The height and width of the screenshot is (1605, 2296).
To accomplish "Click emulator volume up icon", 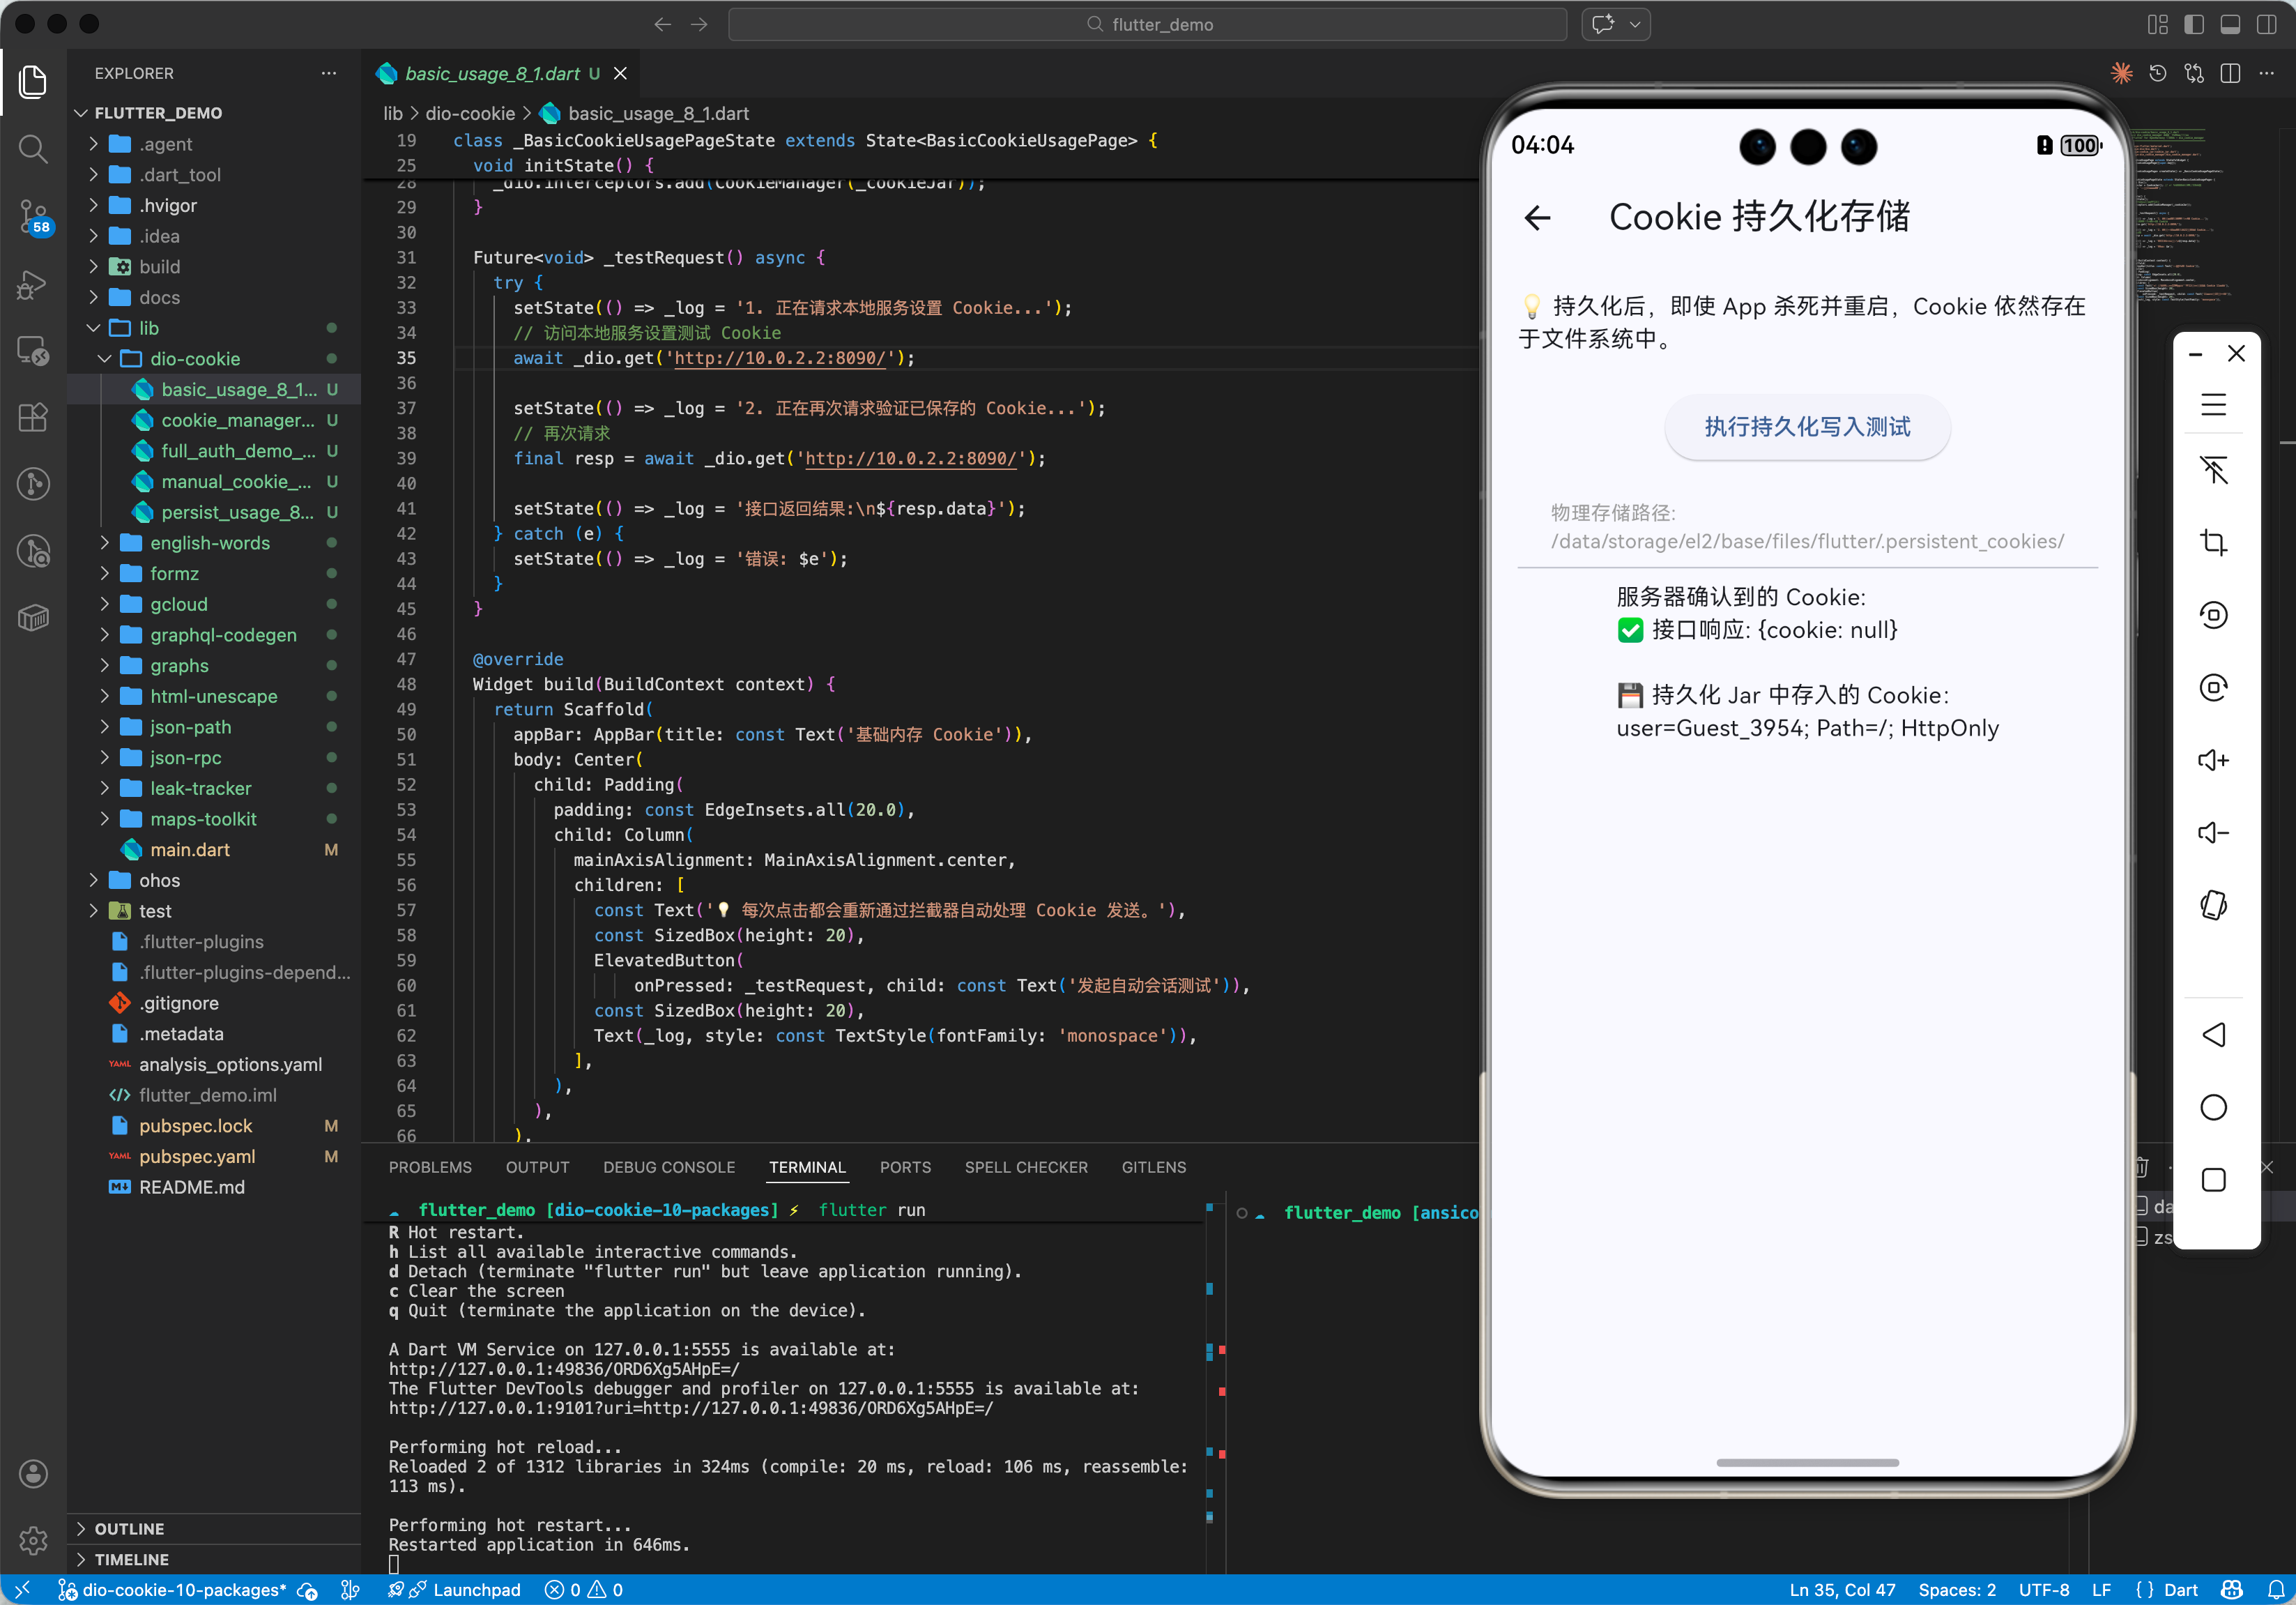I will (2213, 760).
